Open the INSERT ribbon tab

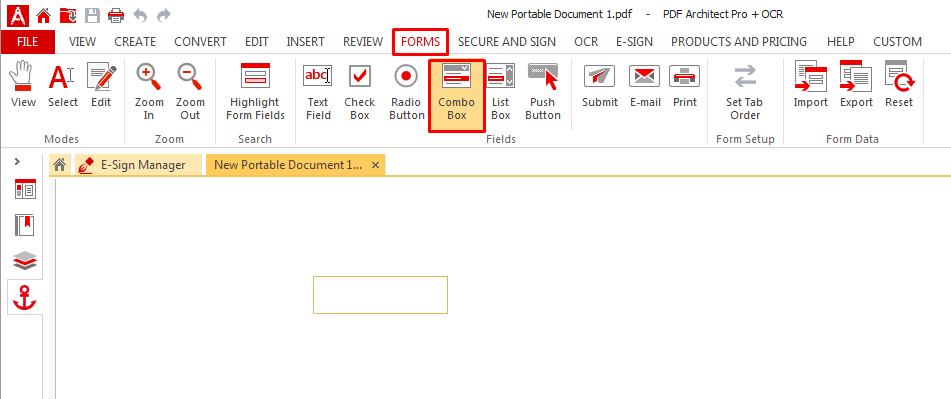pyautogui.click(x=306, y=42)
